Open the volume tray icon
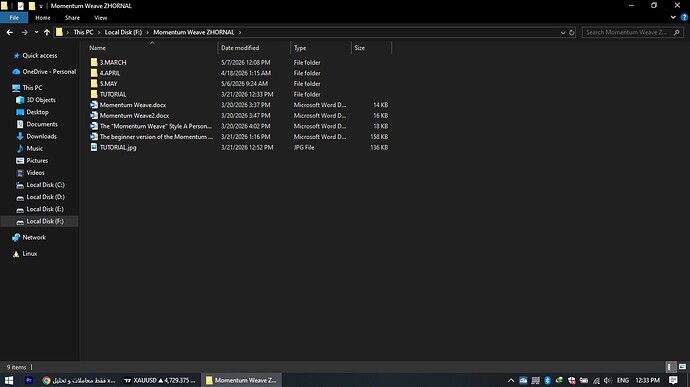The image size is (690, 387). pos(608,380)
